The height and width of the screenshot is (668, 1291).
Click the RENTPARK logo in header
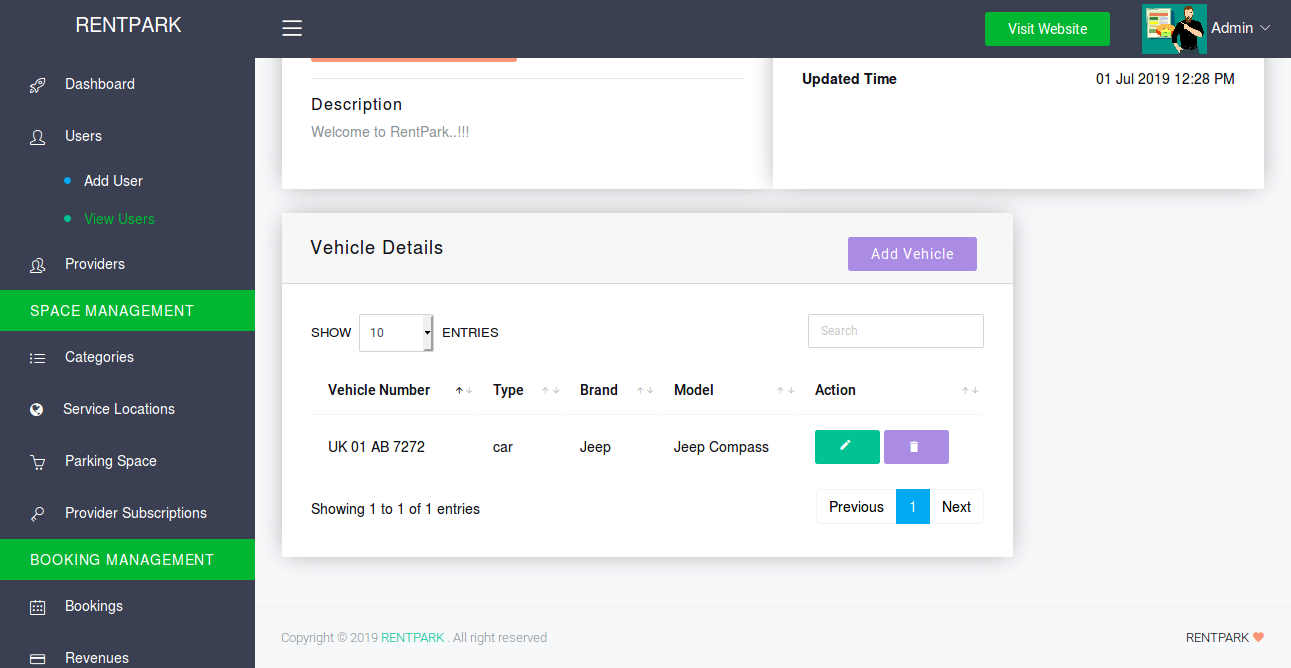pyautogui.click(x=128, y=25)
